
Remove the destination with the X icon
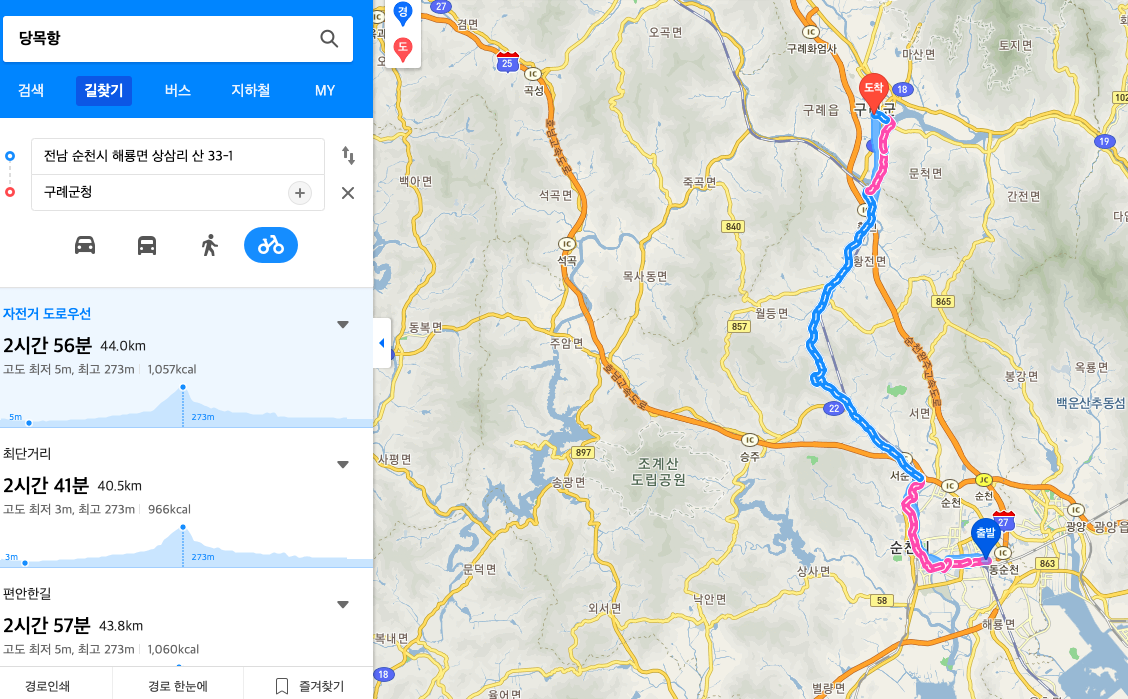[347, 193]
